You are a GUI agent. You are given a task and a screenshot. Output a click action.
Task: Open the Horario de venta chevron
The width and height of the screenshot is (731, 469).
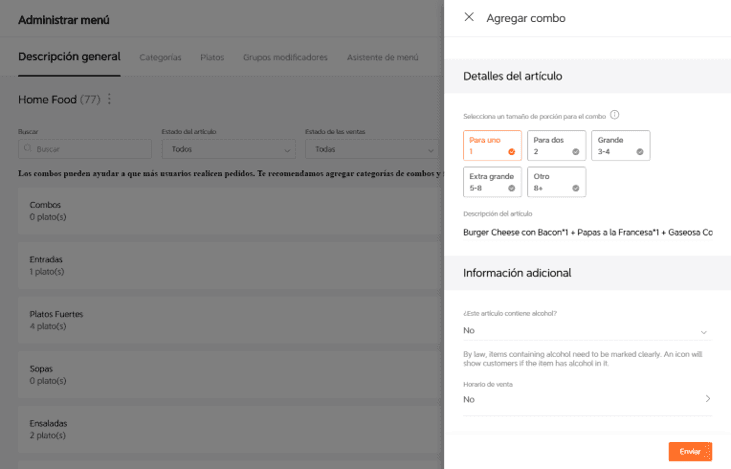coord(708,399)
